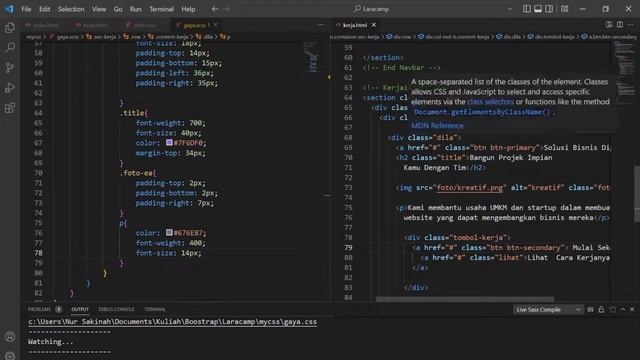The height and width of the screenshot is (360, 640).
Task: Open the Go menu
Action: (118, 9)
